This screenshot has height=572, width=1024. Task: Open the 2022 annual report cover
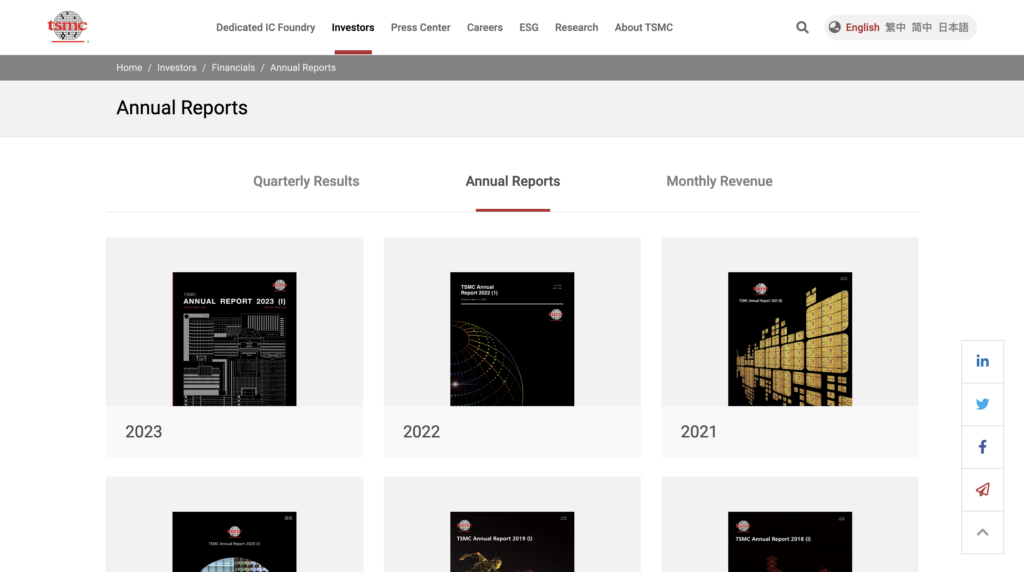[512, 338]
